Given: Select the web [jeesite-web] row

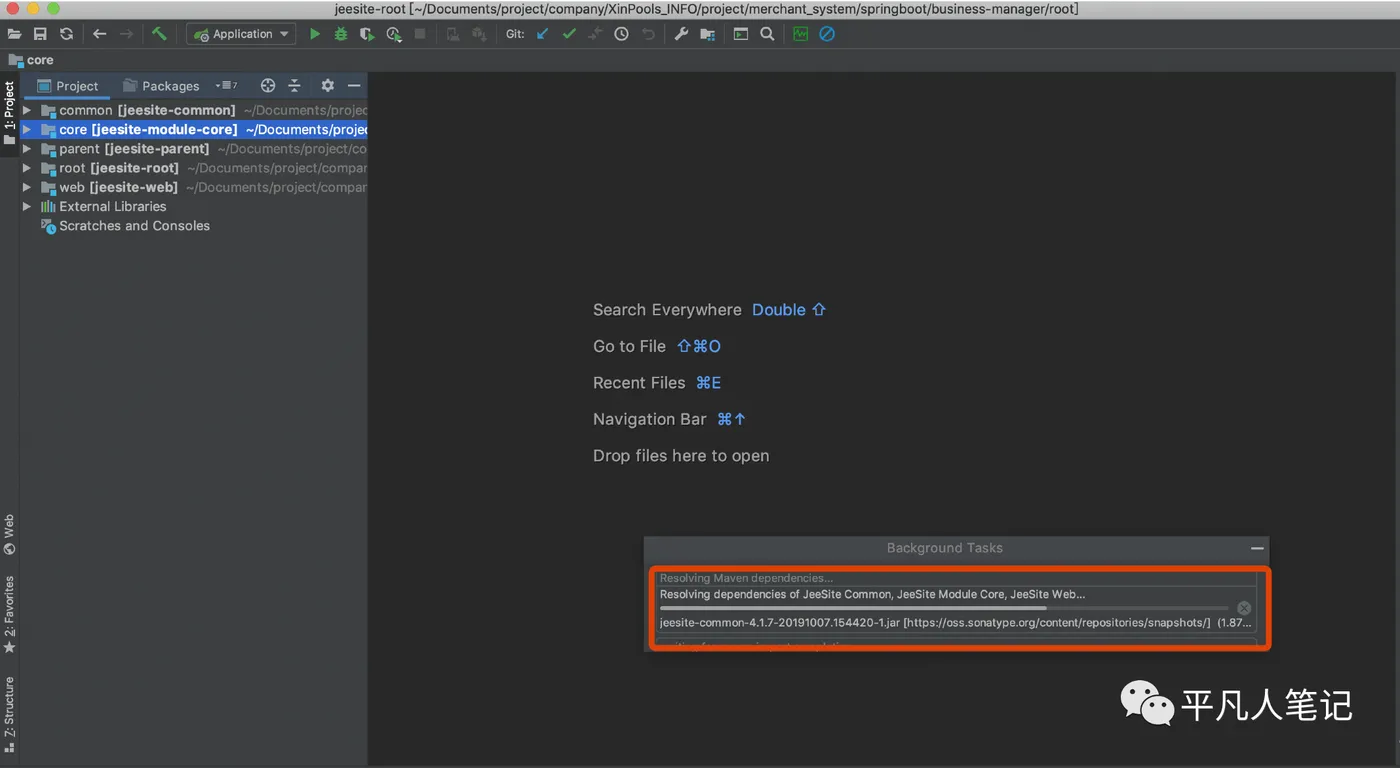Looking at the screenshot, I should click(194, 187).
